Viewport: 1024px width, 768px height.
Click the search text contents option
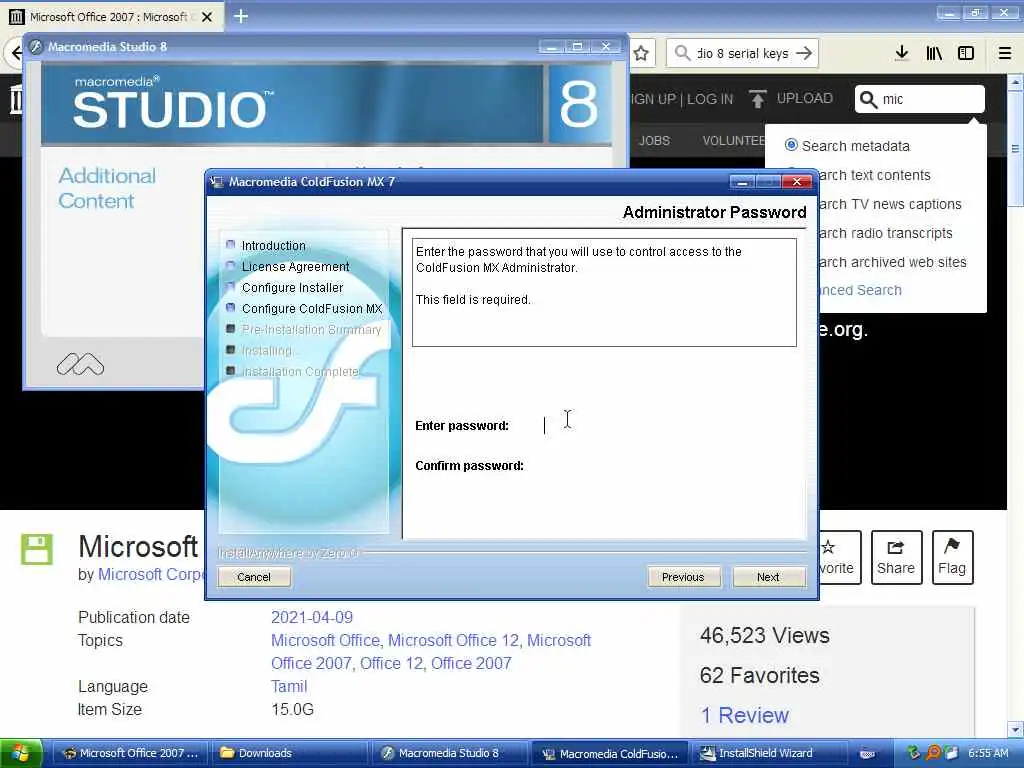pyautogui.click(x=874, y=175)
